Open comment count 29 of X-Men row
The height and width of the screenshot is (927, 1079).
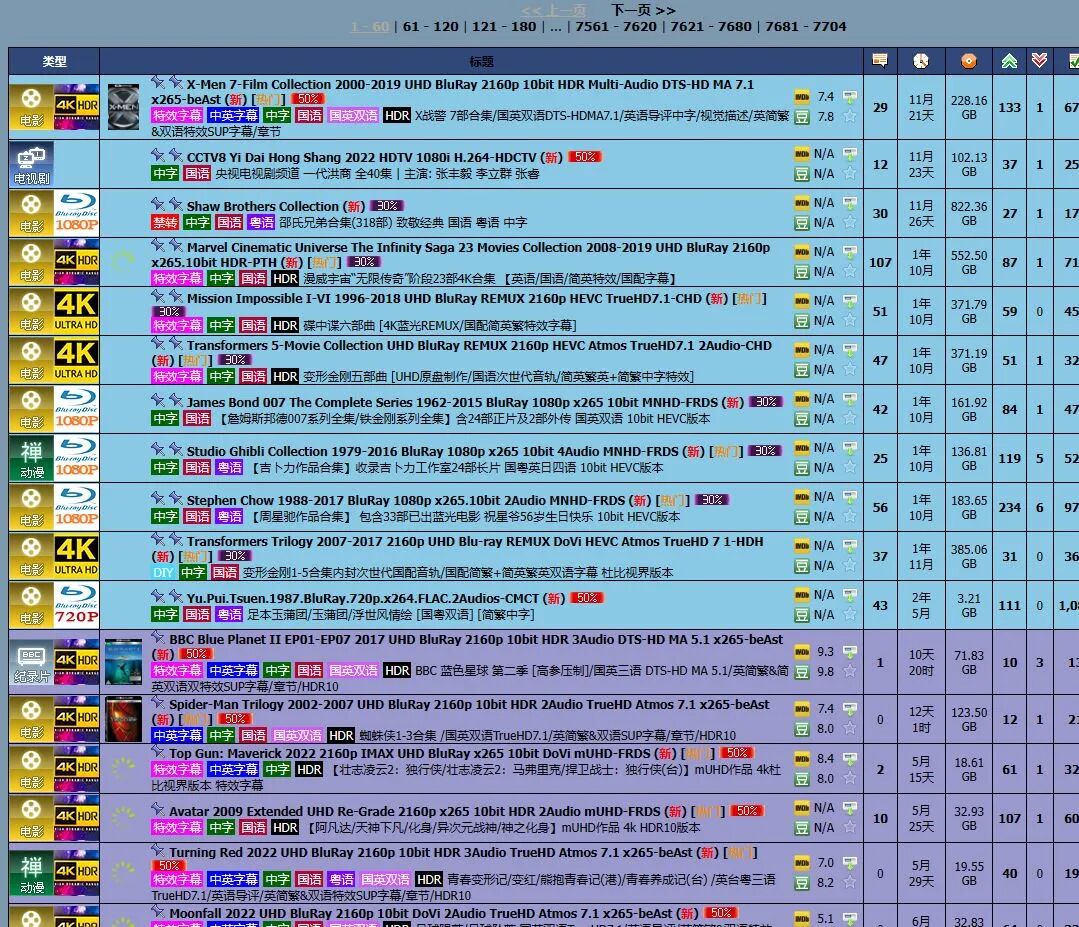(x=880, y=107)
